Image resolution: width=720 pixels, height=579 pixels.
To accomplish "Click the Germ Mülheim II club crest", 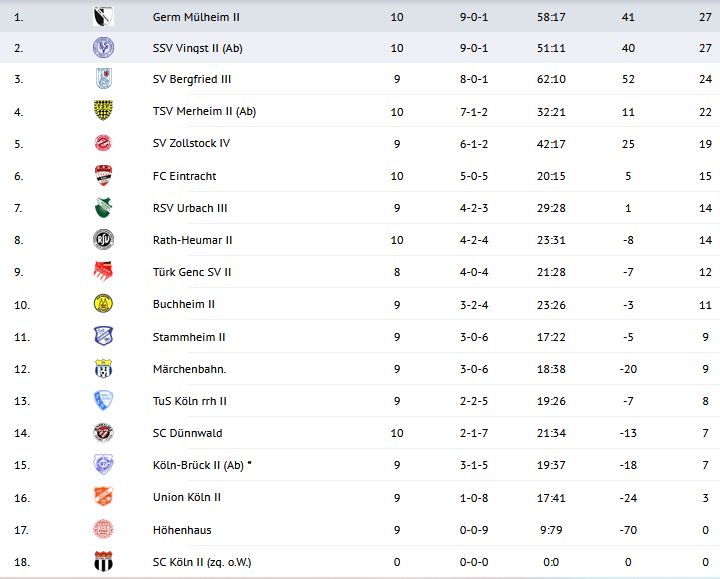I will pos(103,16).
